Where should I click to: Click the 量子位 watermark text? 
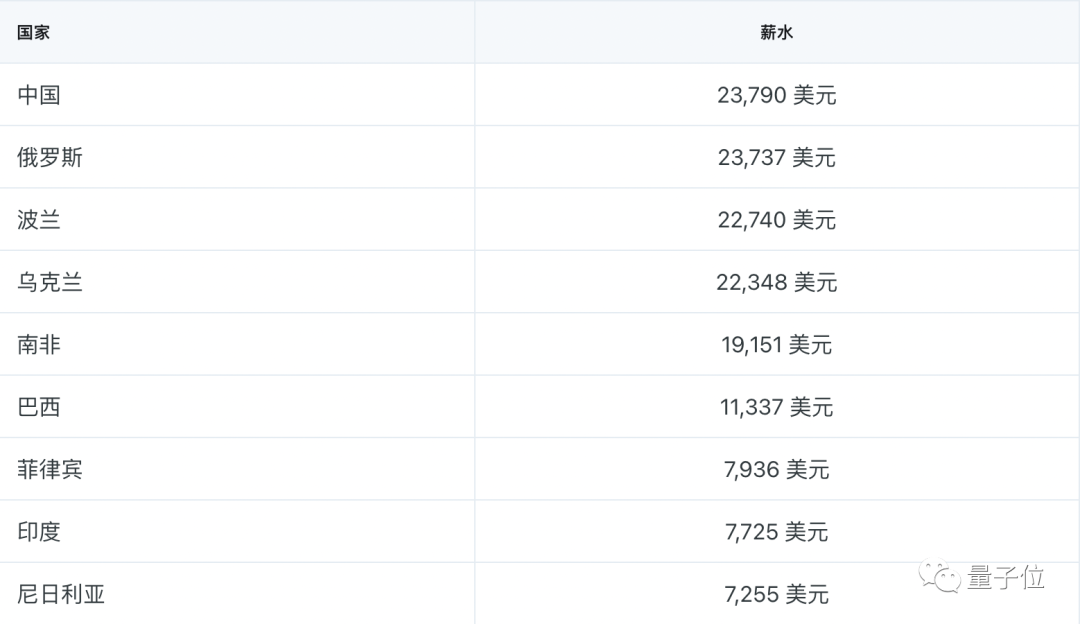tap(1006, 577)
